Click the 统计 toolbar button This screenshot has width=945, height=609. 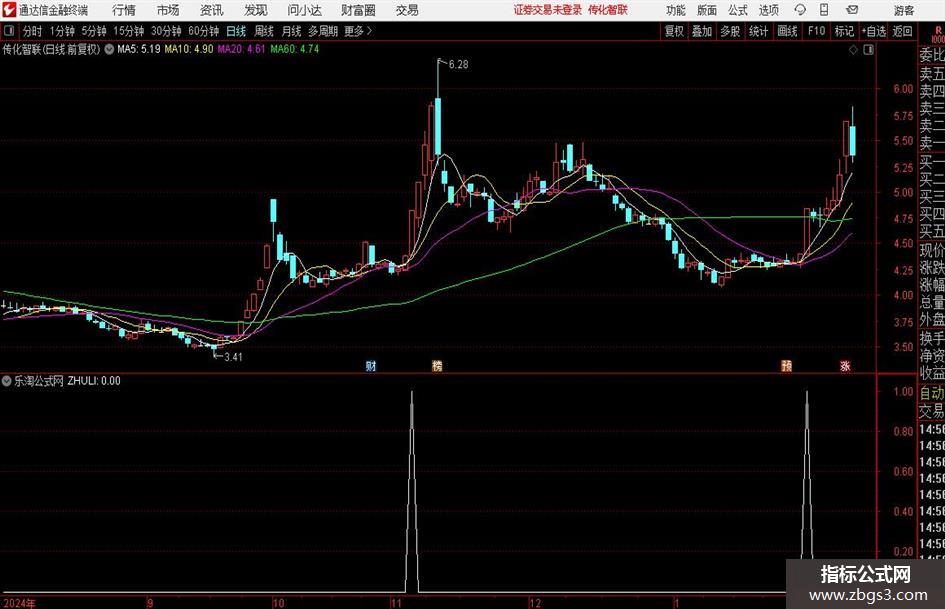coord(759,31)
